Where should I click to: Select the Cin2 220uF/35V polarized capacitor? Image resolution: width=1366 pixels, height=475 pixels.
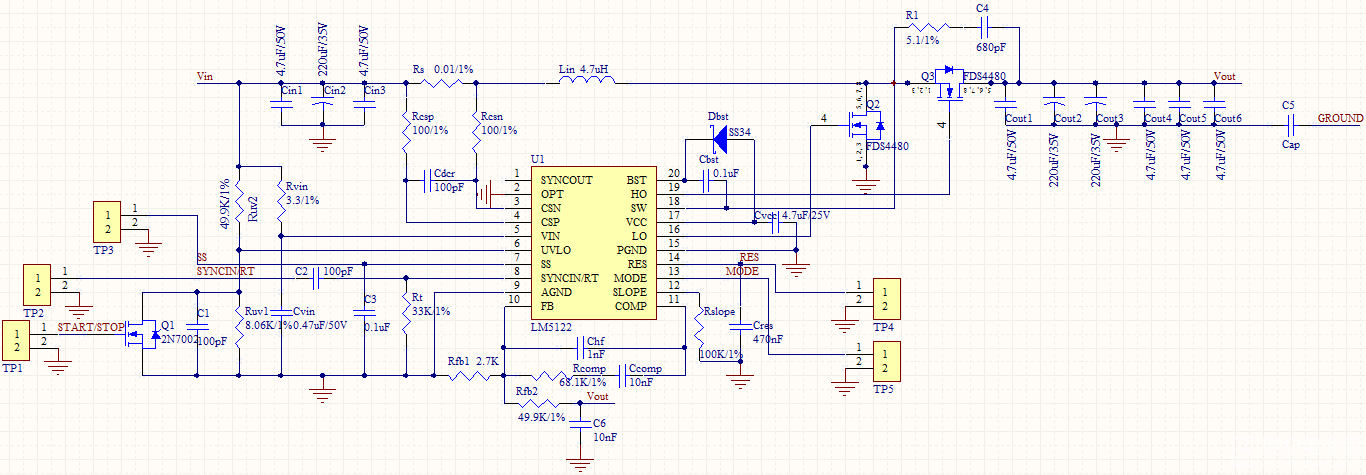pos(323,102)
